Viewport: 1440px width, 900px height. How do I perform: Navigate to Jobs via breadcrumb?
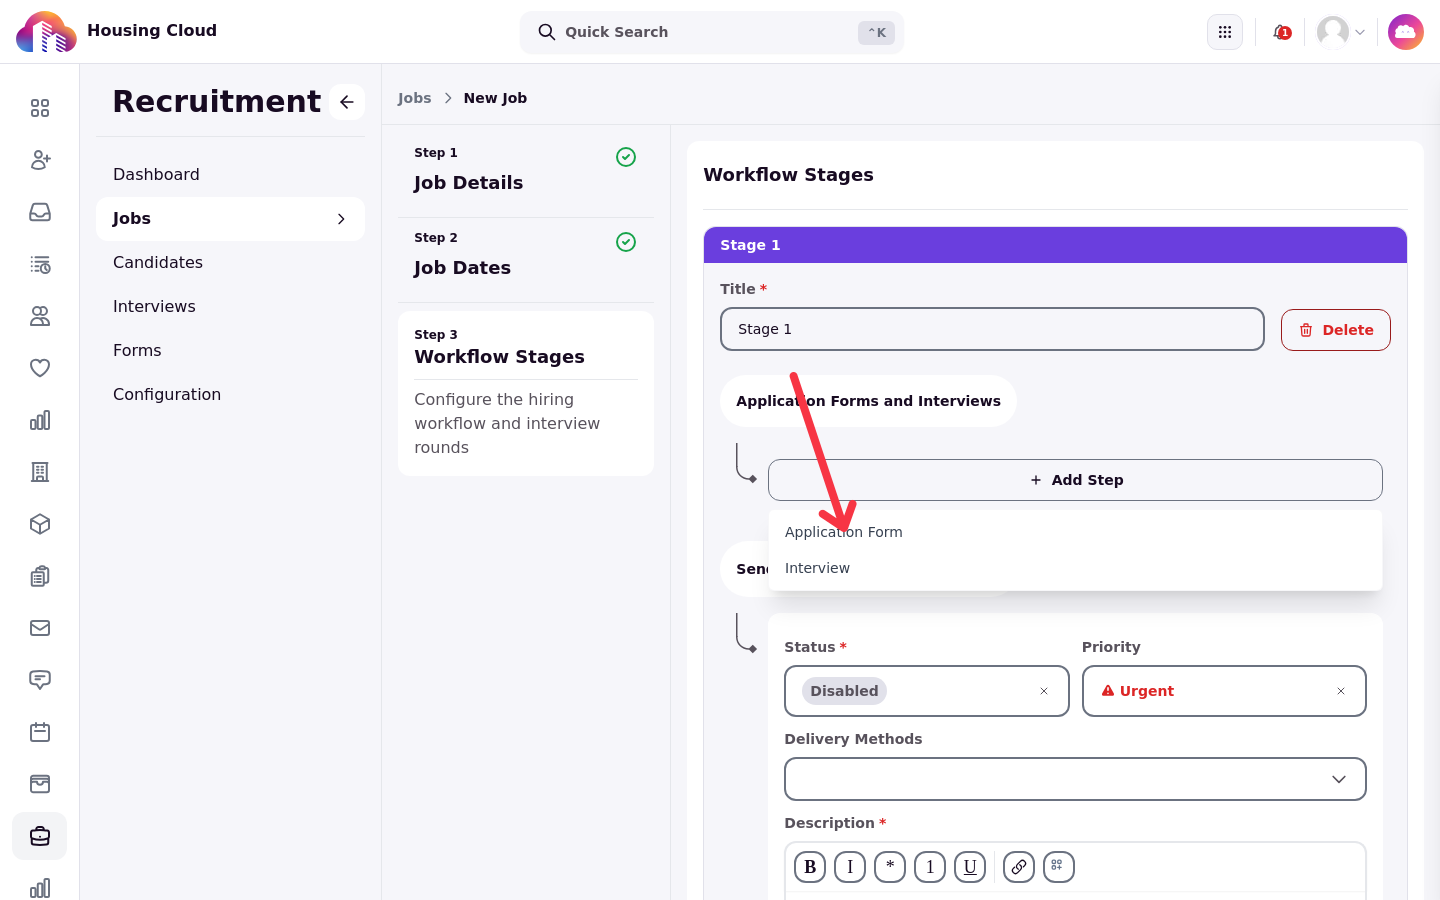(x=414, y=98)
